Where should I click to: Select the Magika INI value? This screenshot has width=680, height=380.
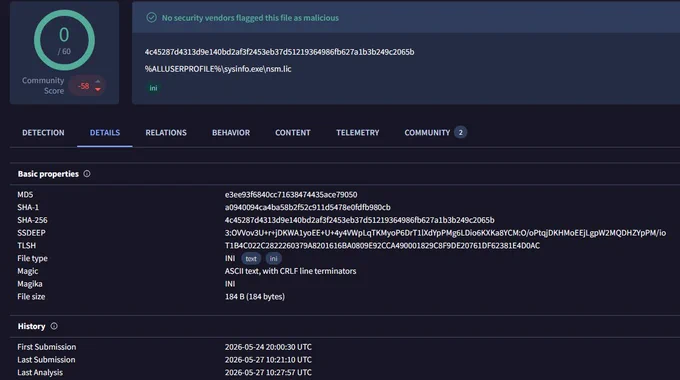pos(230,284)
